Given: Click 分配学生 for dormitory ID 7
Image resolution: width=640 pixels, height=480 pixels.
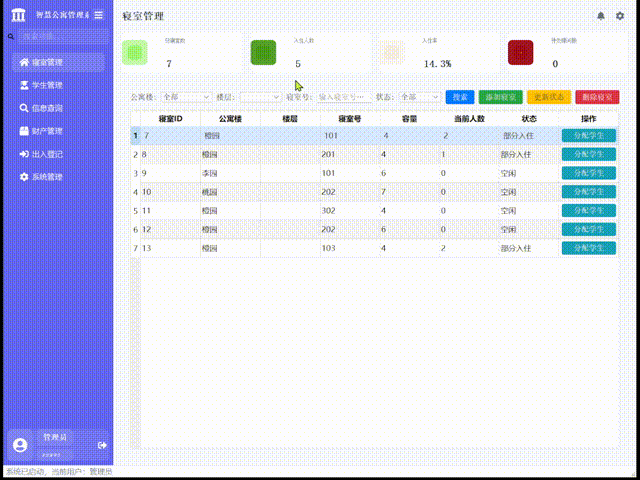Looking at the screenshot, I should 589,136.
